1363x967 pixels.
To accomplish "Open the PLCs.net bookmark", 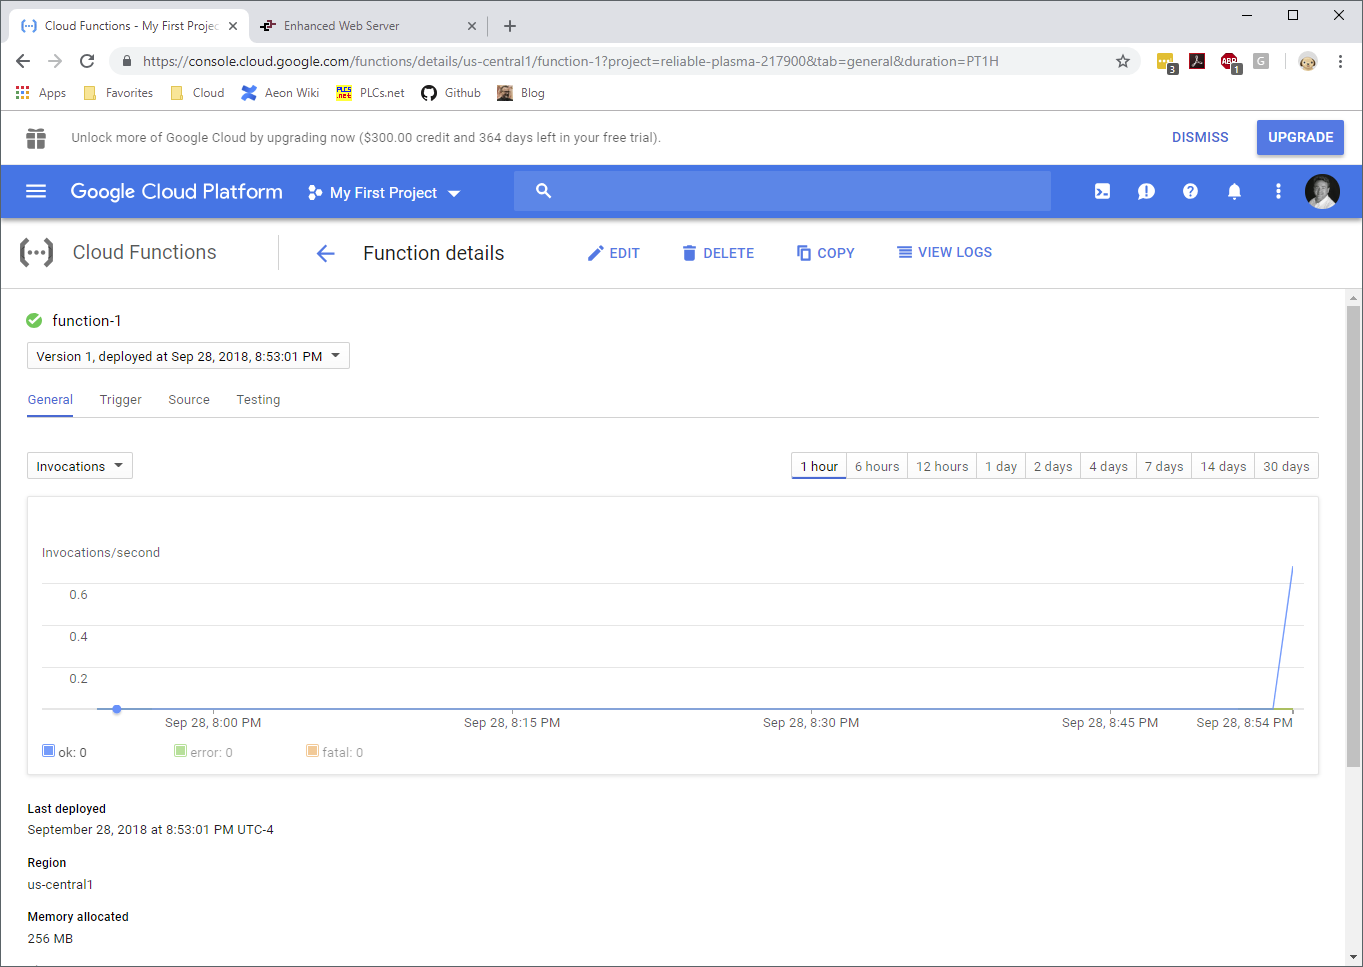I will (370, 93).
